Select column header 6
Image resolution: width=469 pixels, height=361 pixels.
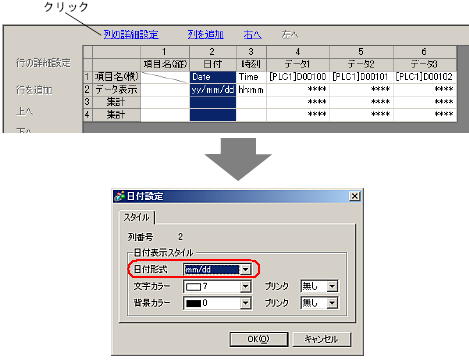[425, 52]
